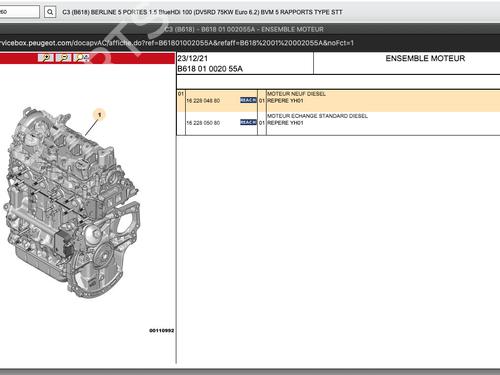Click the REACH badge for 16 228 050 80
The width and height of the screenshot is (500, 375).
[x=248, y=122]
